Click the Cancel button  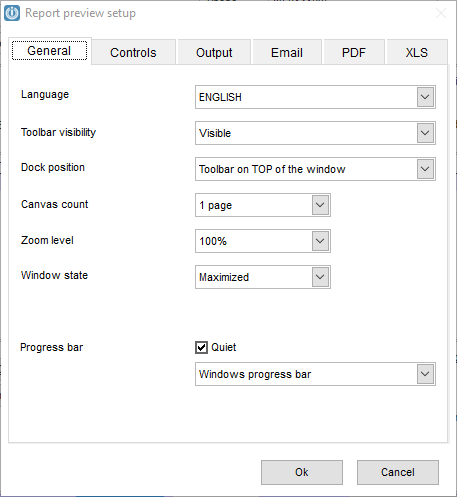pyautogui.click(x=398, y=472)
